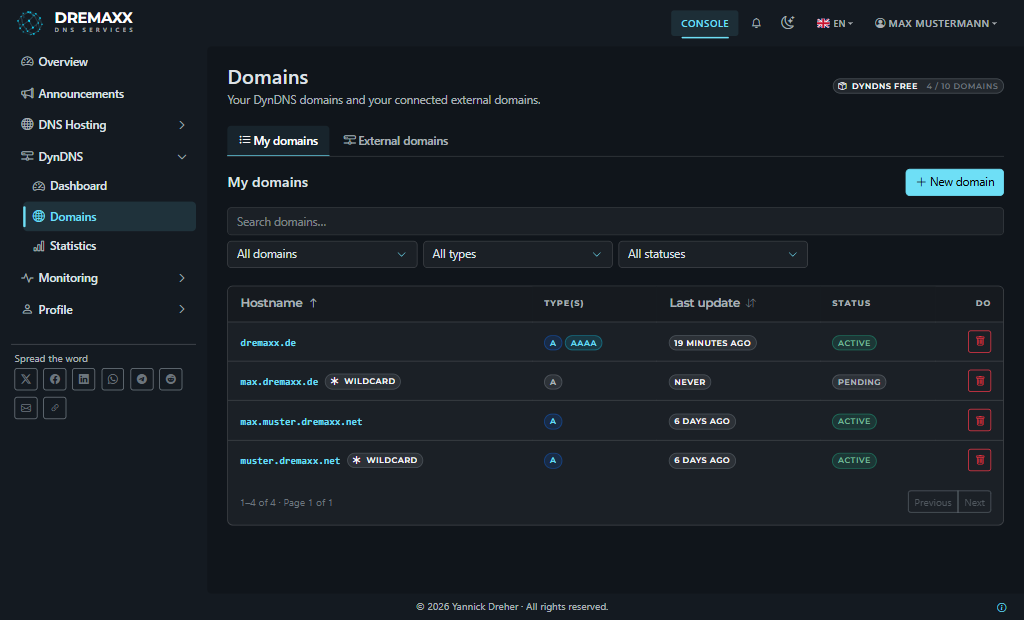
Task: Open the DynDNS Dashboard item
Action: tap(78, 186)
